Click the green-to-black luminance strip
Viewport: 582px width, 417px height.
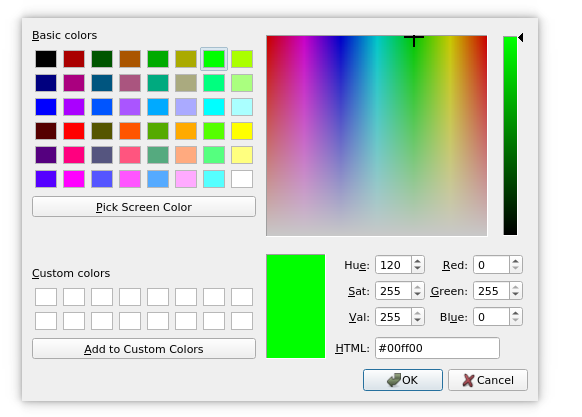point(510,136)
